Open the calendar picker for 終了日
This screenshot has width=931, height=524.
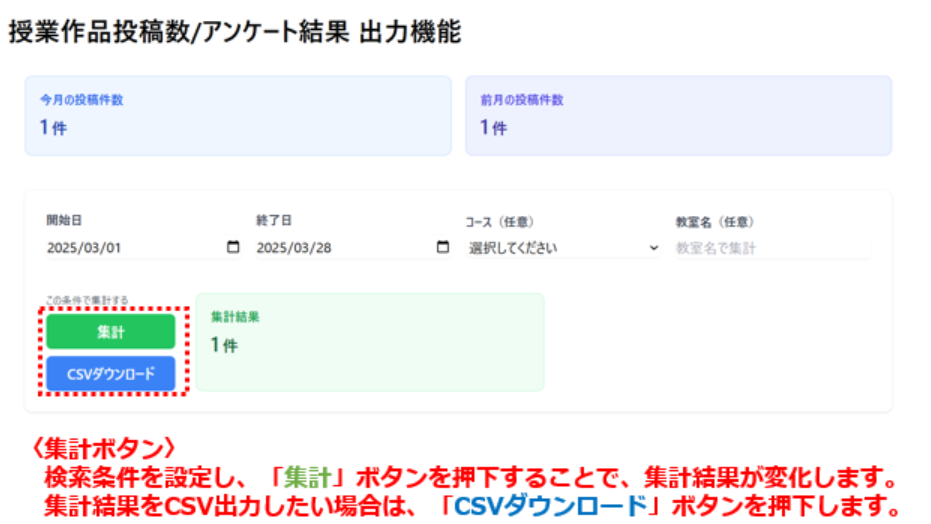tap(443, 248)
